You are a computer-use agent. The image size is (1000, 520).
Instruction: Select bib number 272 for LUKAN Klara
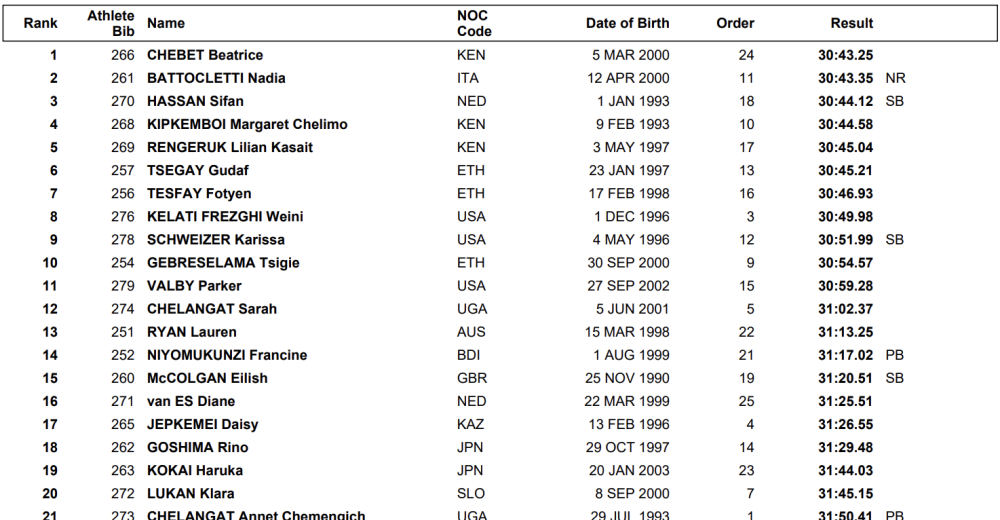[122, 493]
